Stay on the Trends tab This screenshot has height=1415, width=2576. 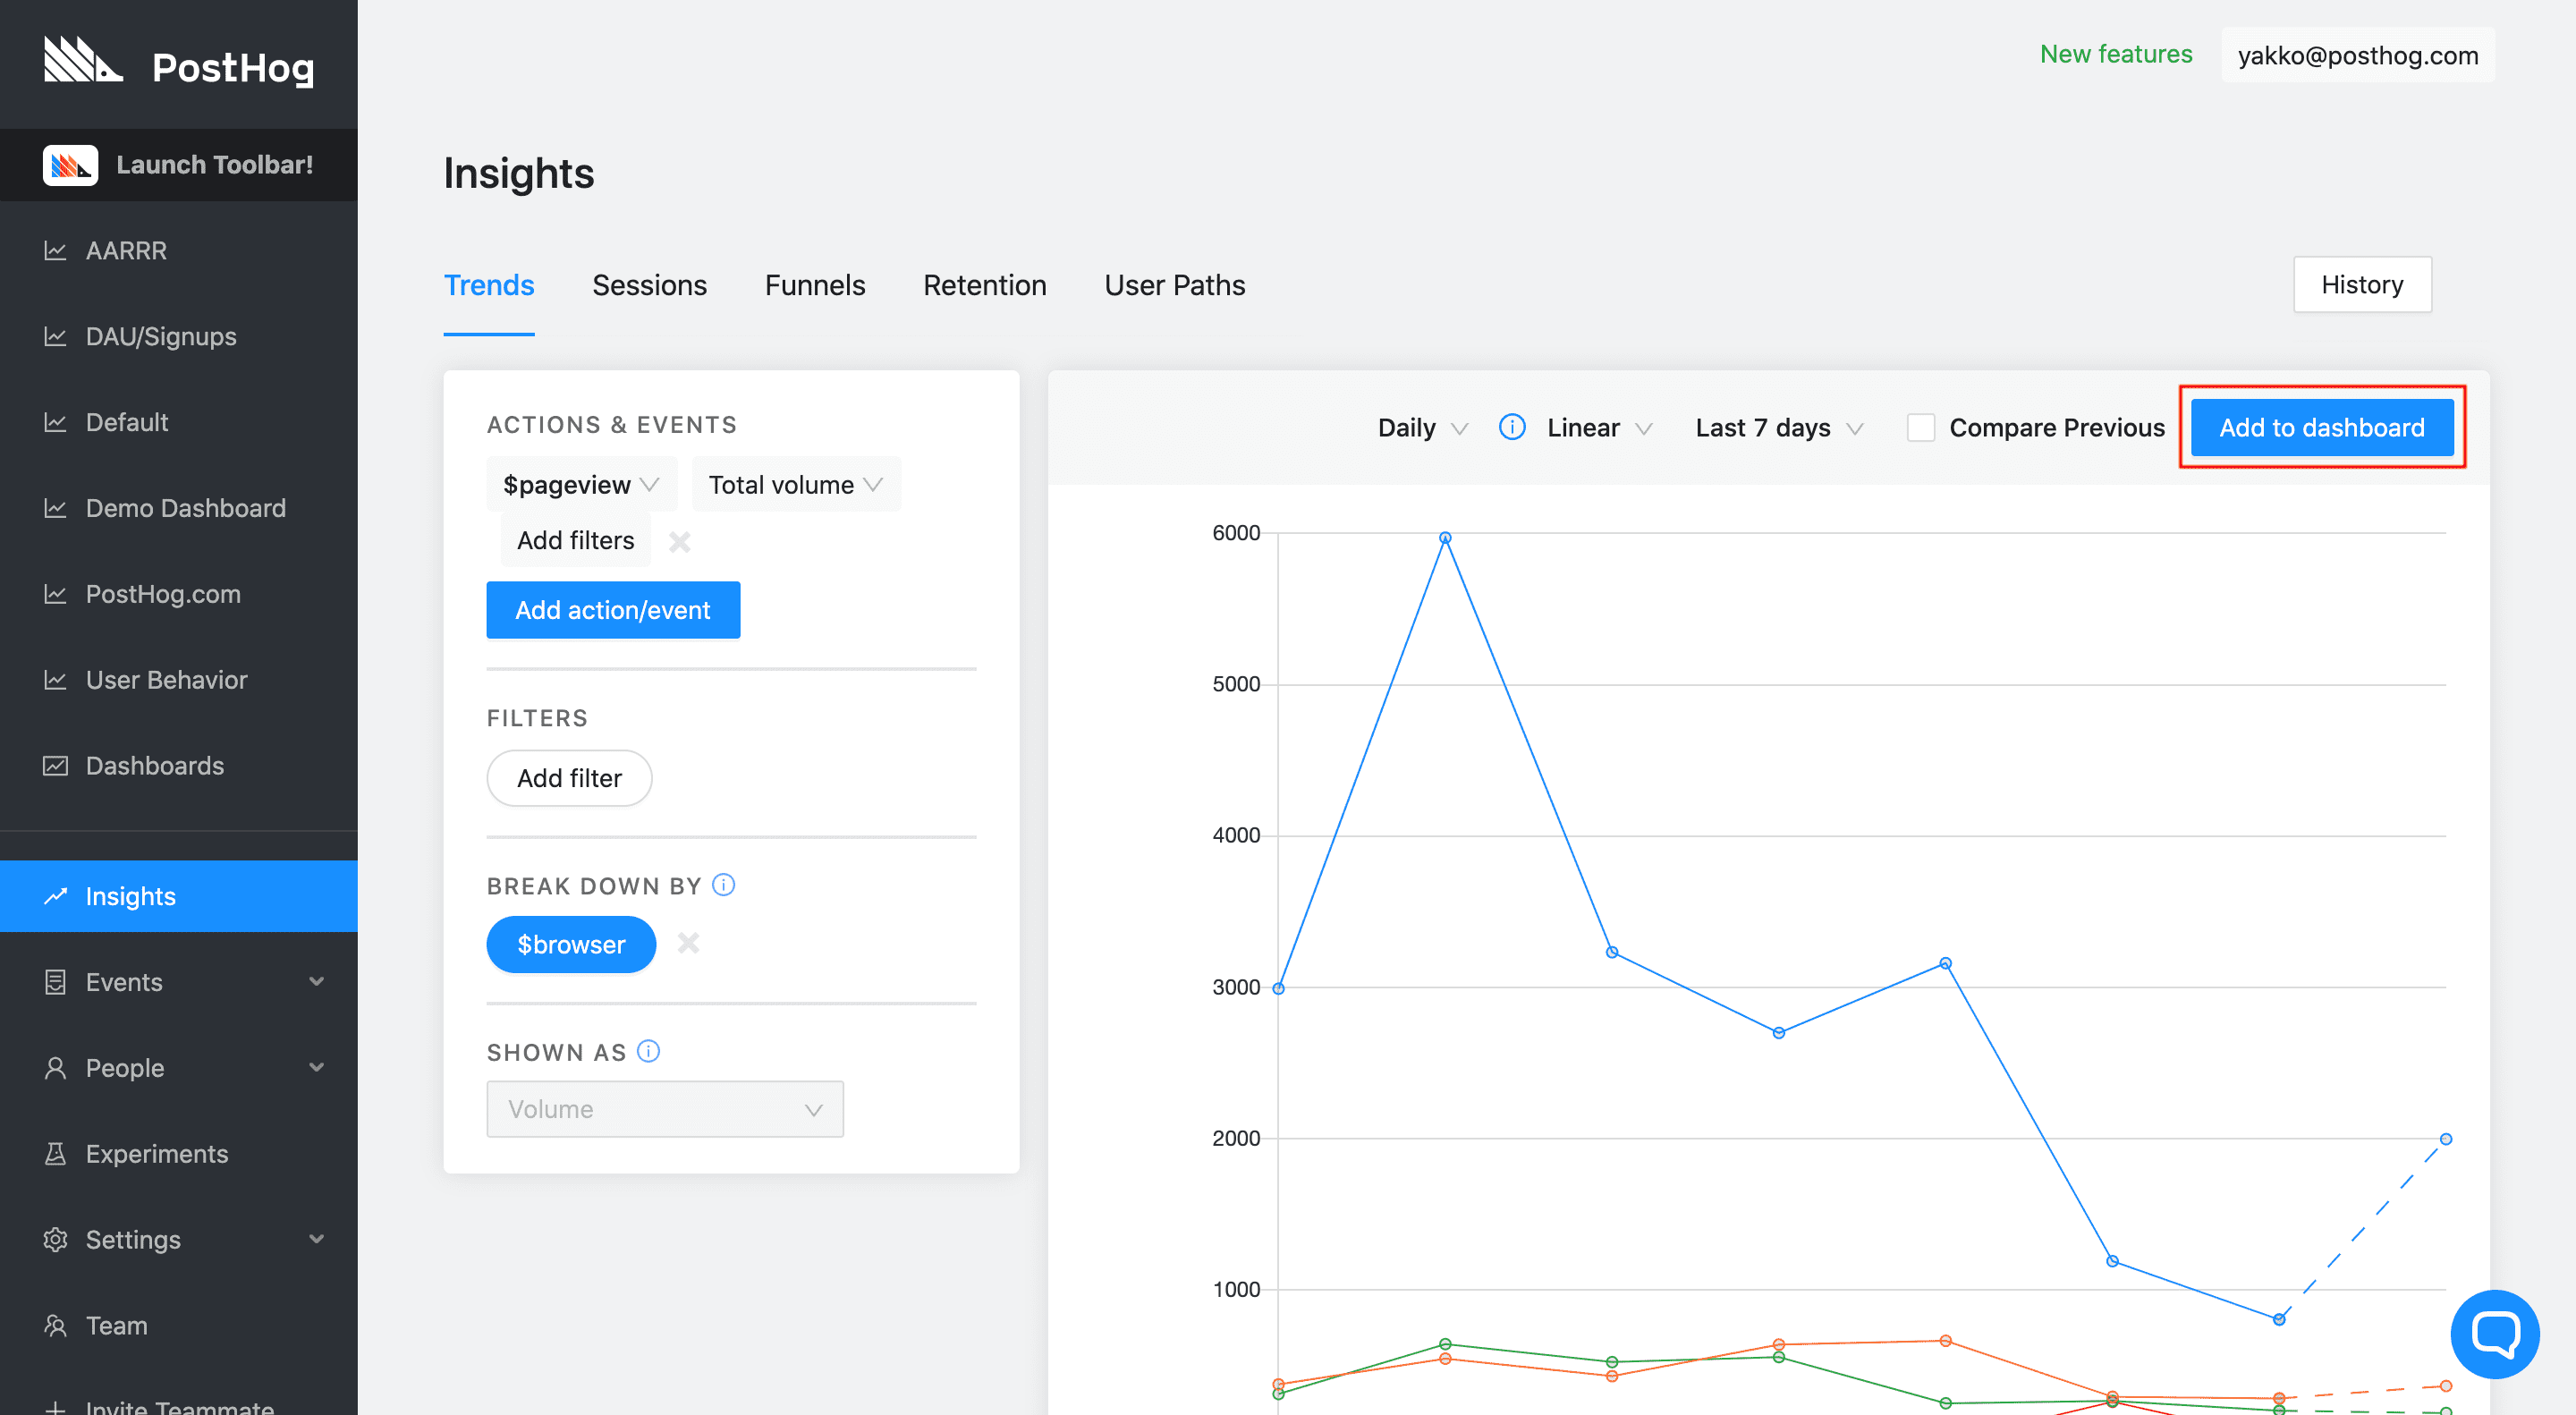click(x=489, y=286)
